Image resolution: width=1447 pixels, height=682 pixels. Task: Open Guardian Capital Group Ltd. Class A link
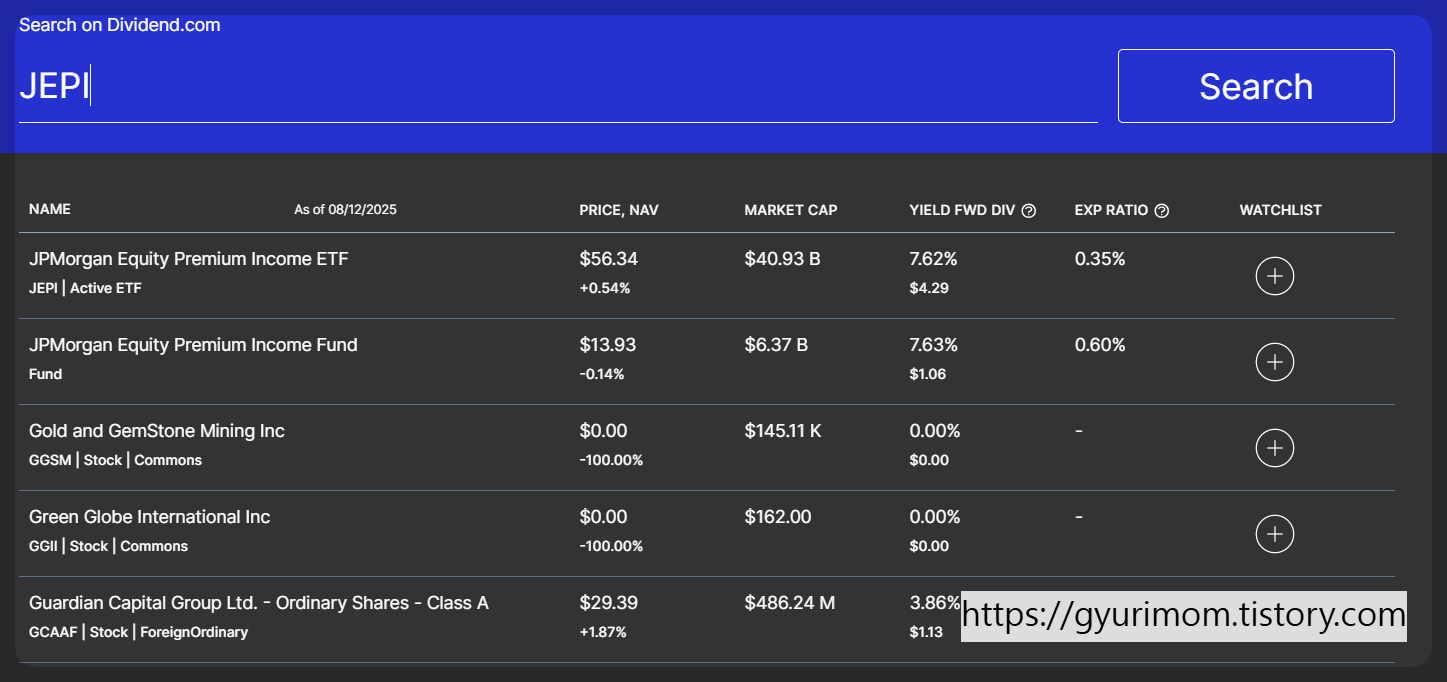(259, 603)
